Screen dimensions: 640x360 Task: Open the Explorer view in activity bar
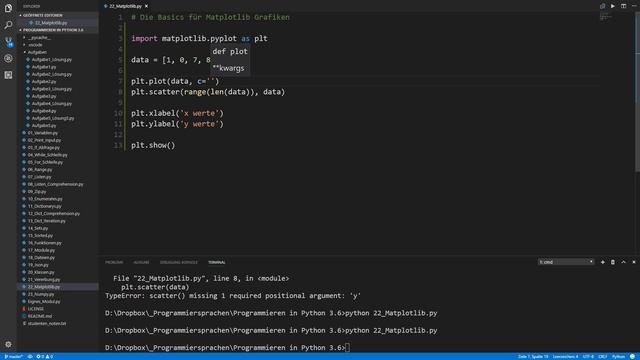pos(8,8)
